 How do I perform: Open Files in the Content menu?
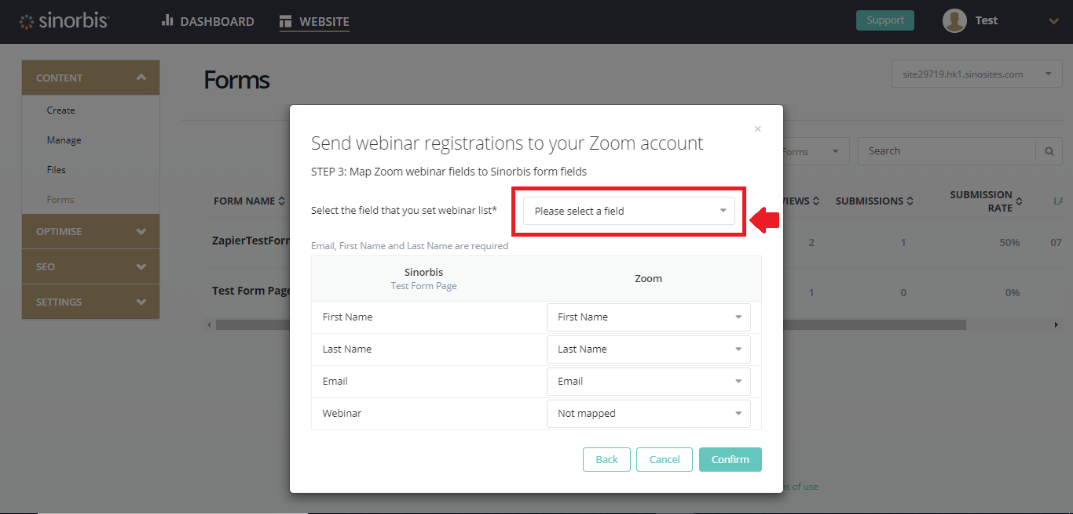pos(56,170)
